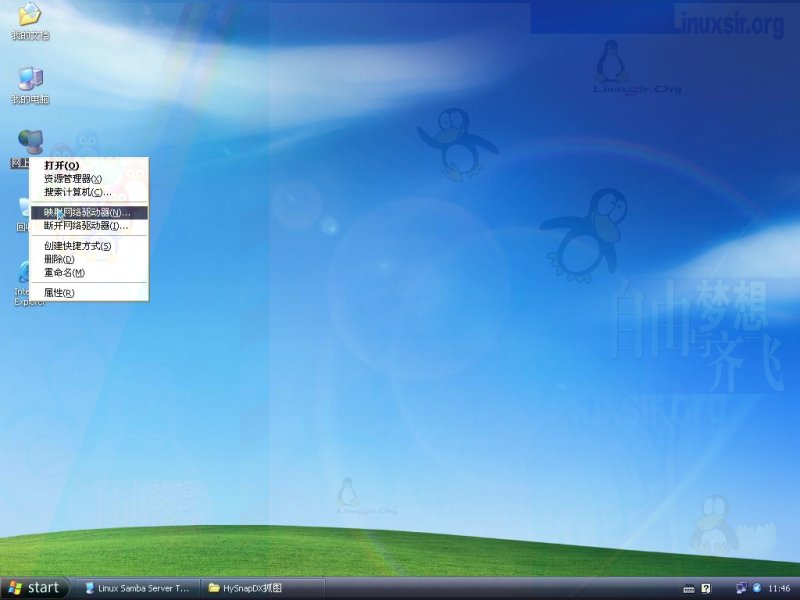
Task: Select 搜索计算机(C)... menu entry
Action: 89,192
